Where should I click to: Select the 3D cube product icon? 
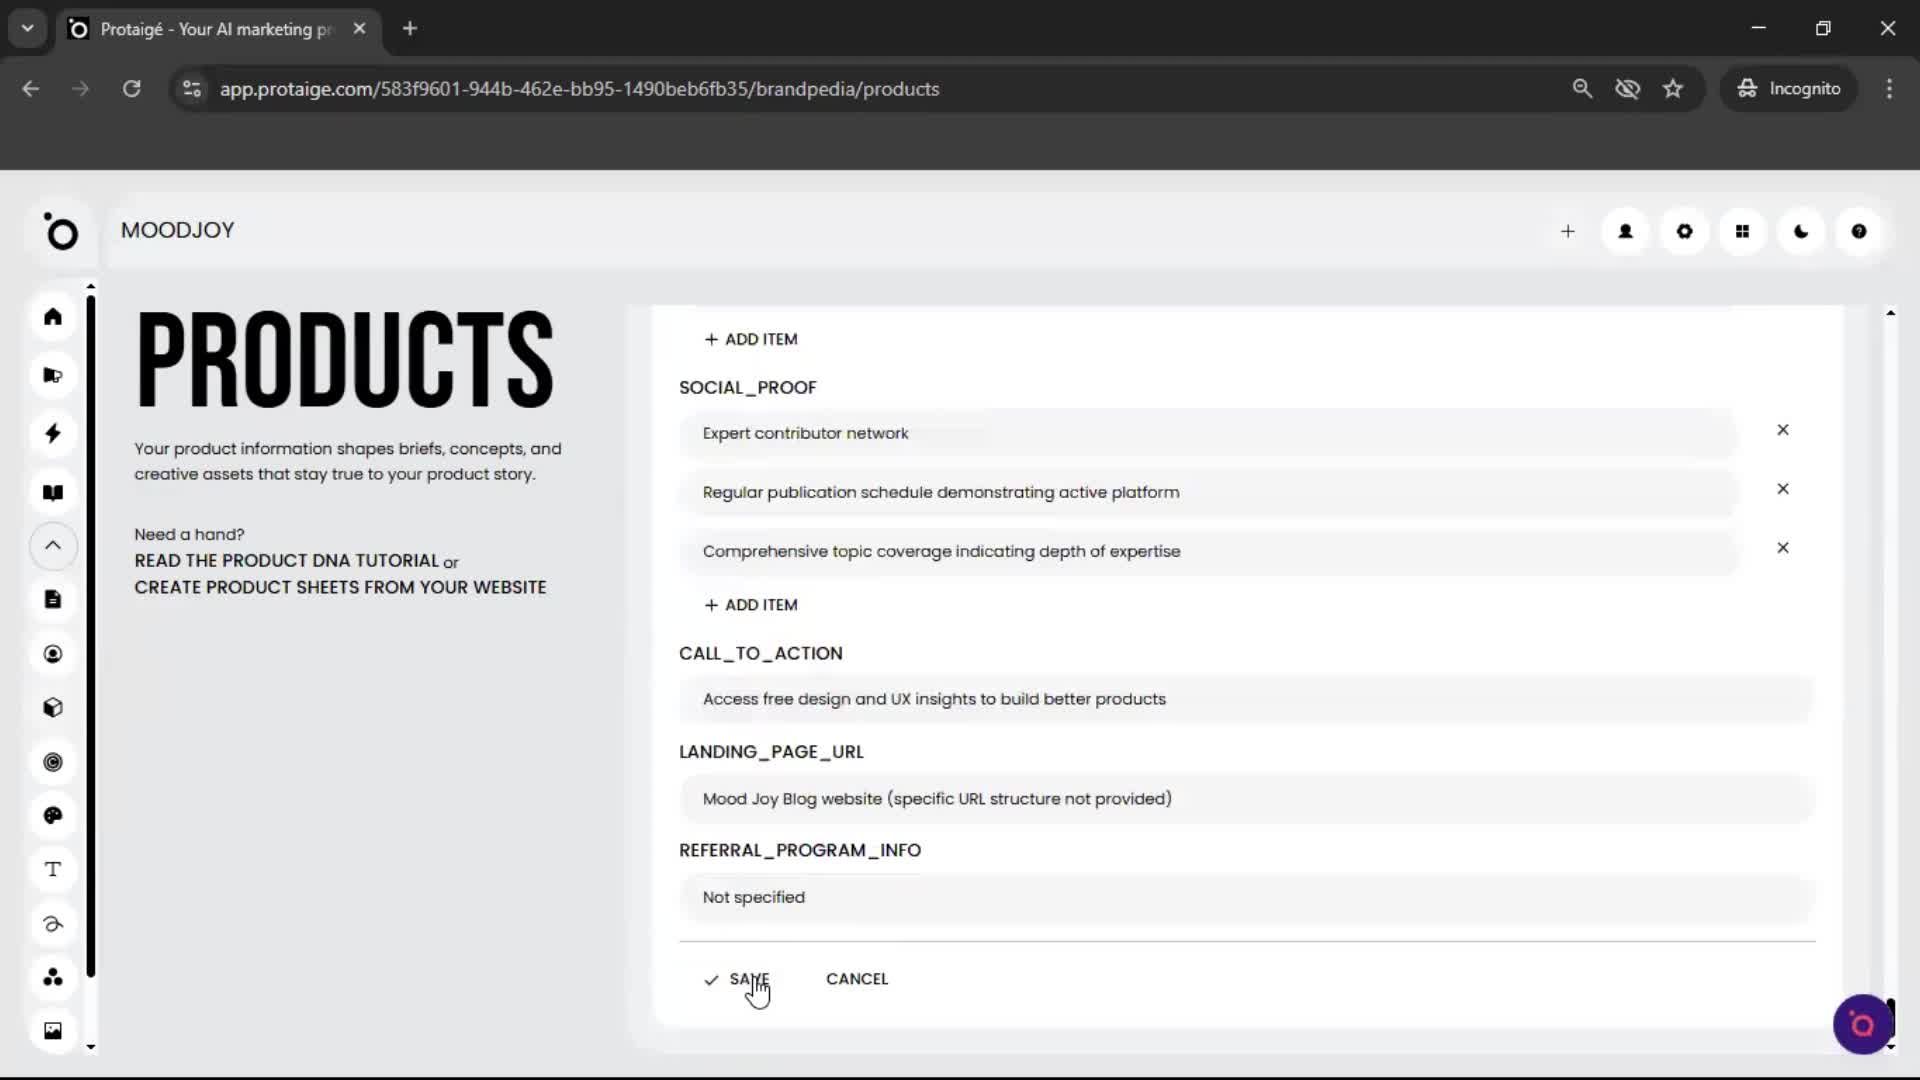(52, 707)
